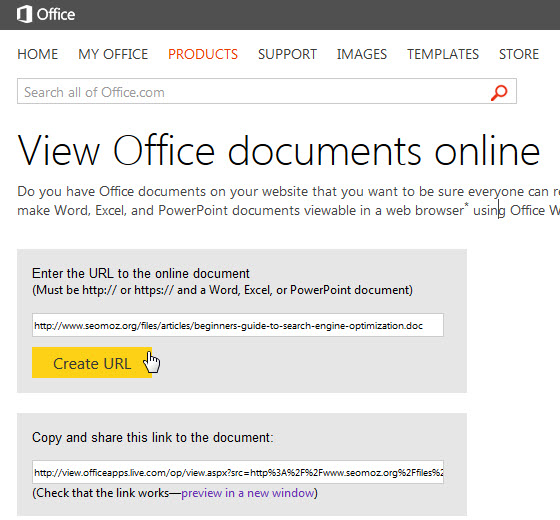Click the footnote asterisk after web browser
This screenshot has height=520, width=560.
point(466,205)
